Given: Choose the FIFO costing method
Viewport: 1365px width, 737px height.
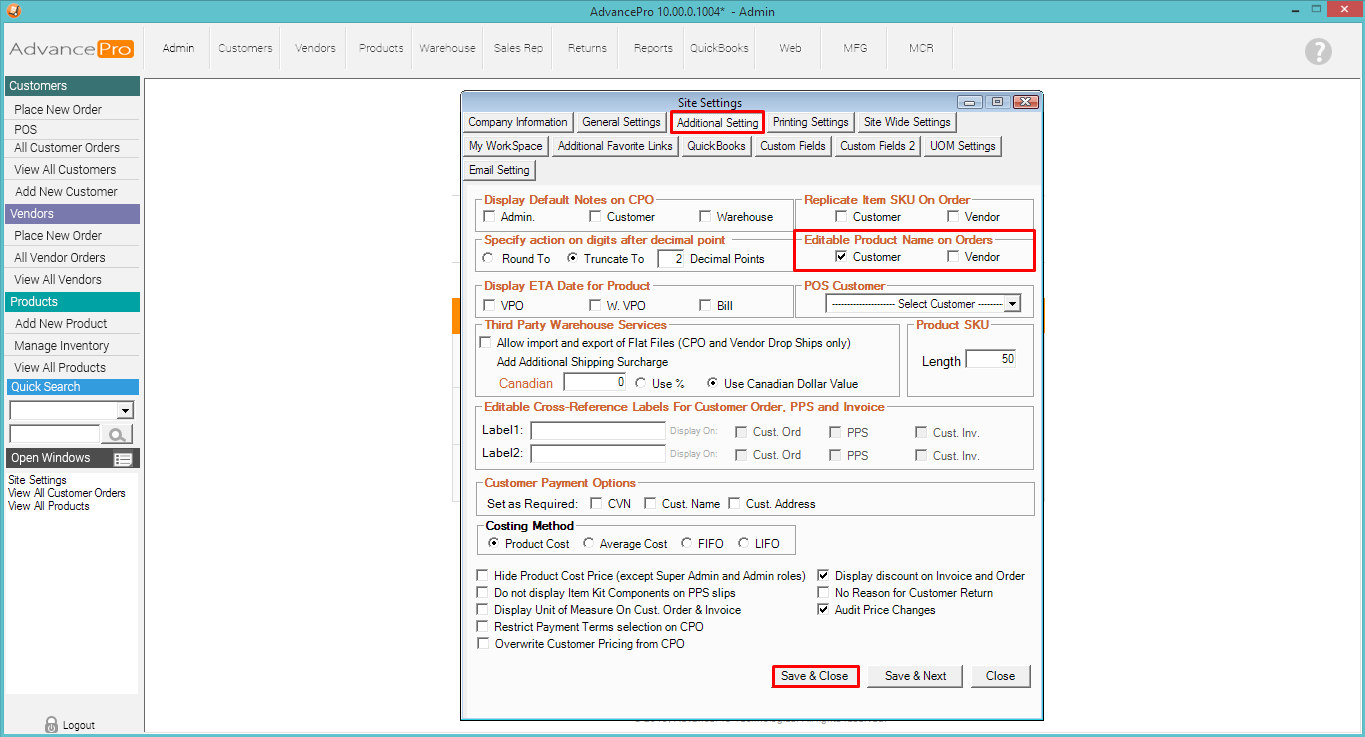Looking at the screenshot, I should 687,544.
